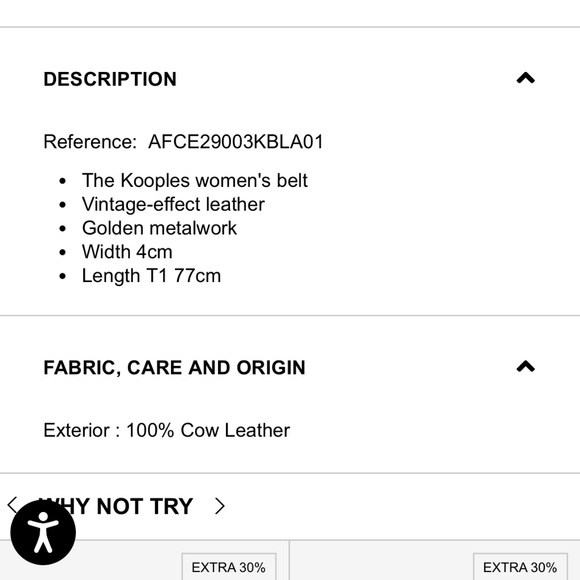The height and width of the screenshot is (580, 580).
Task: Open the left recommended product tile
Action: 144,560
